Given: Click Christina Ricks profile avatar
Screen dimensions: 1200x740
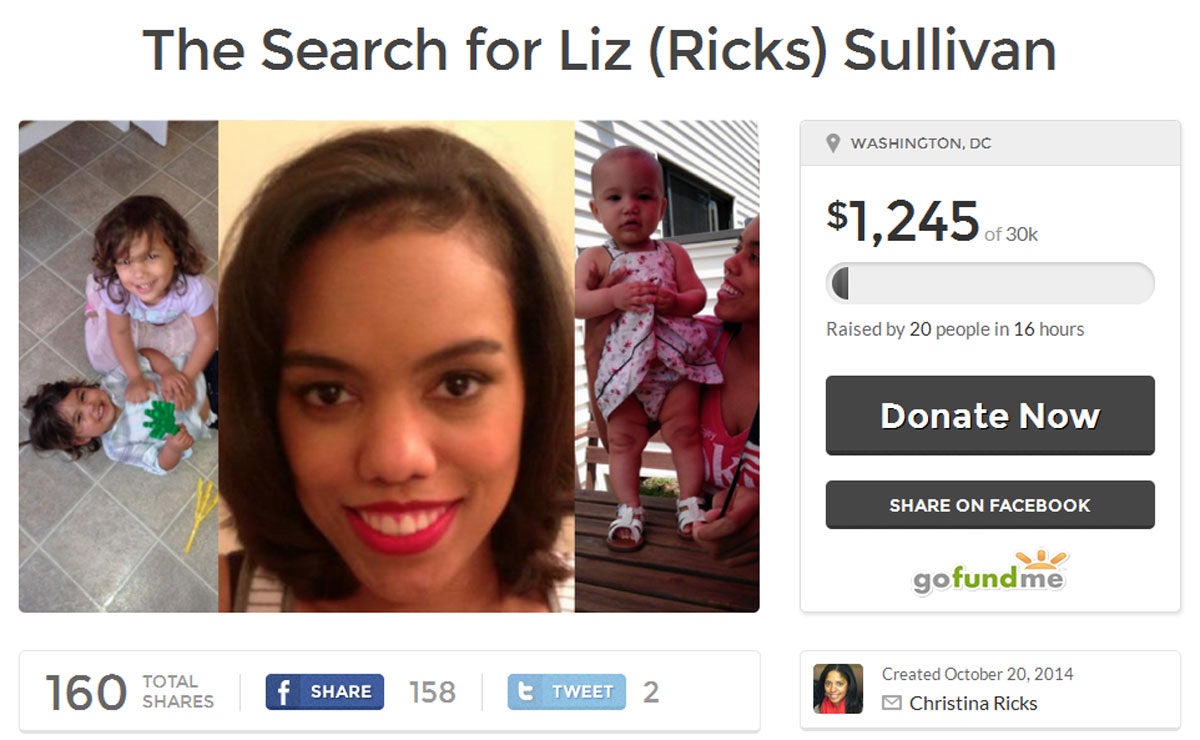Looking at the screenshot, I should click(x=838, y=688).
